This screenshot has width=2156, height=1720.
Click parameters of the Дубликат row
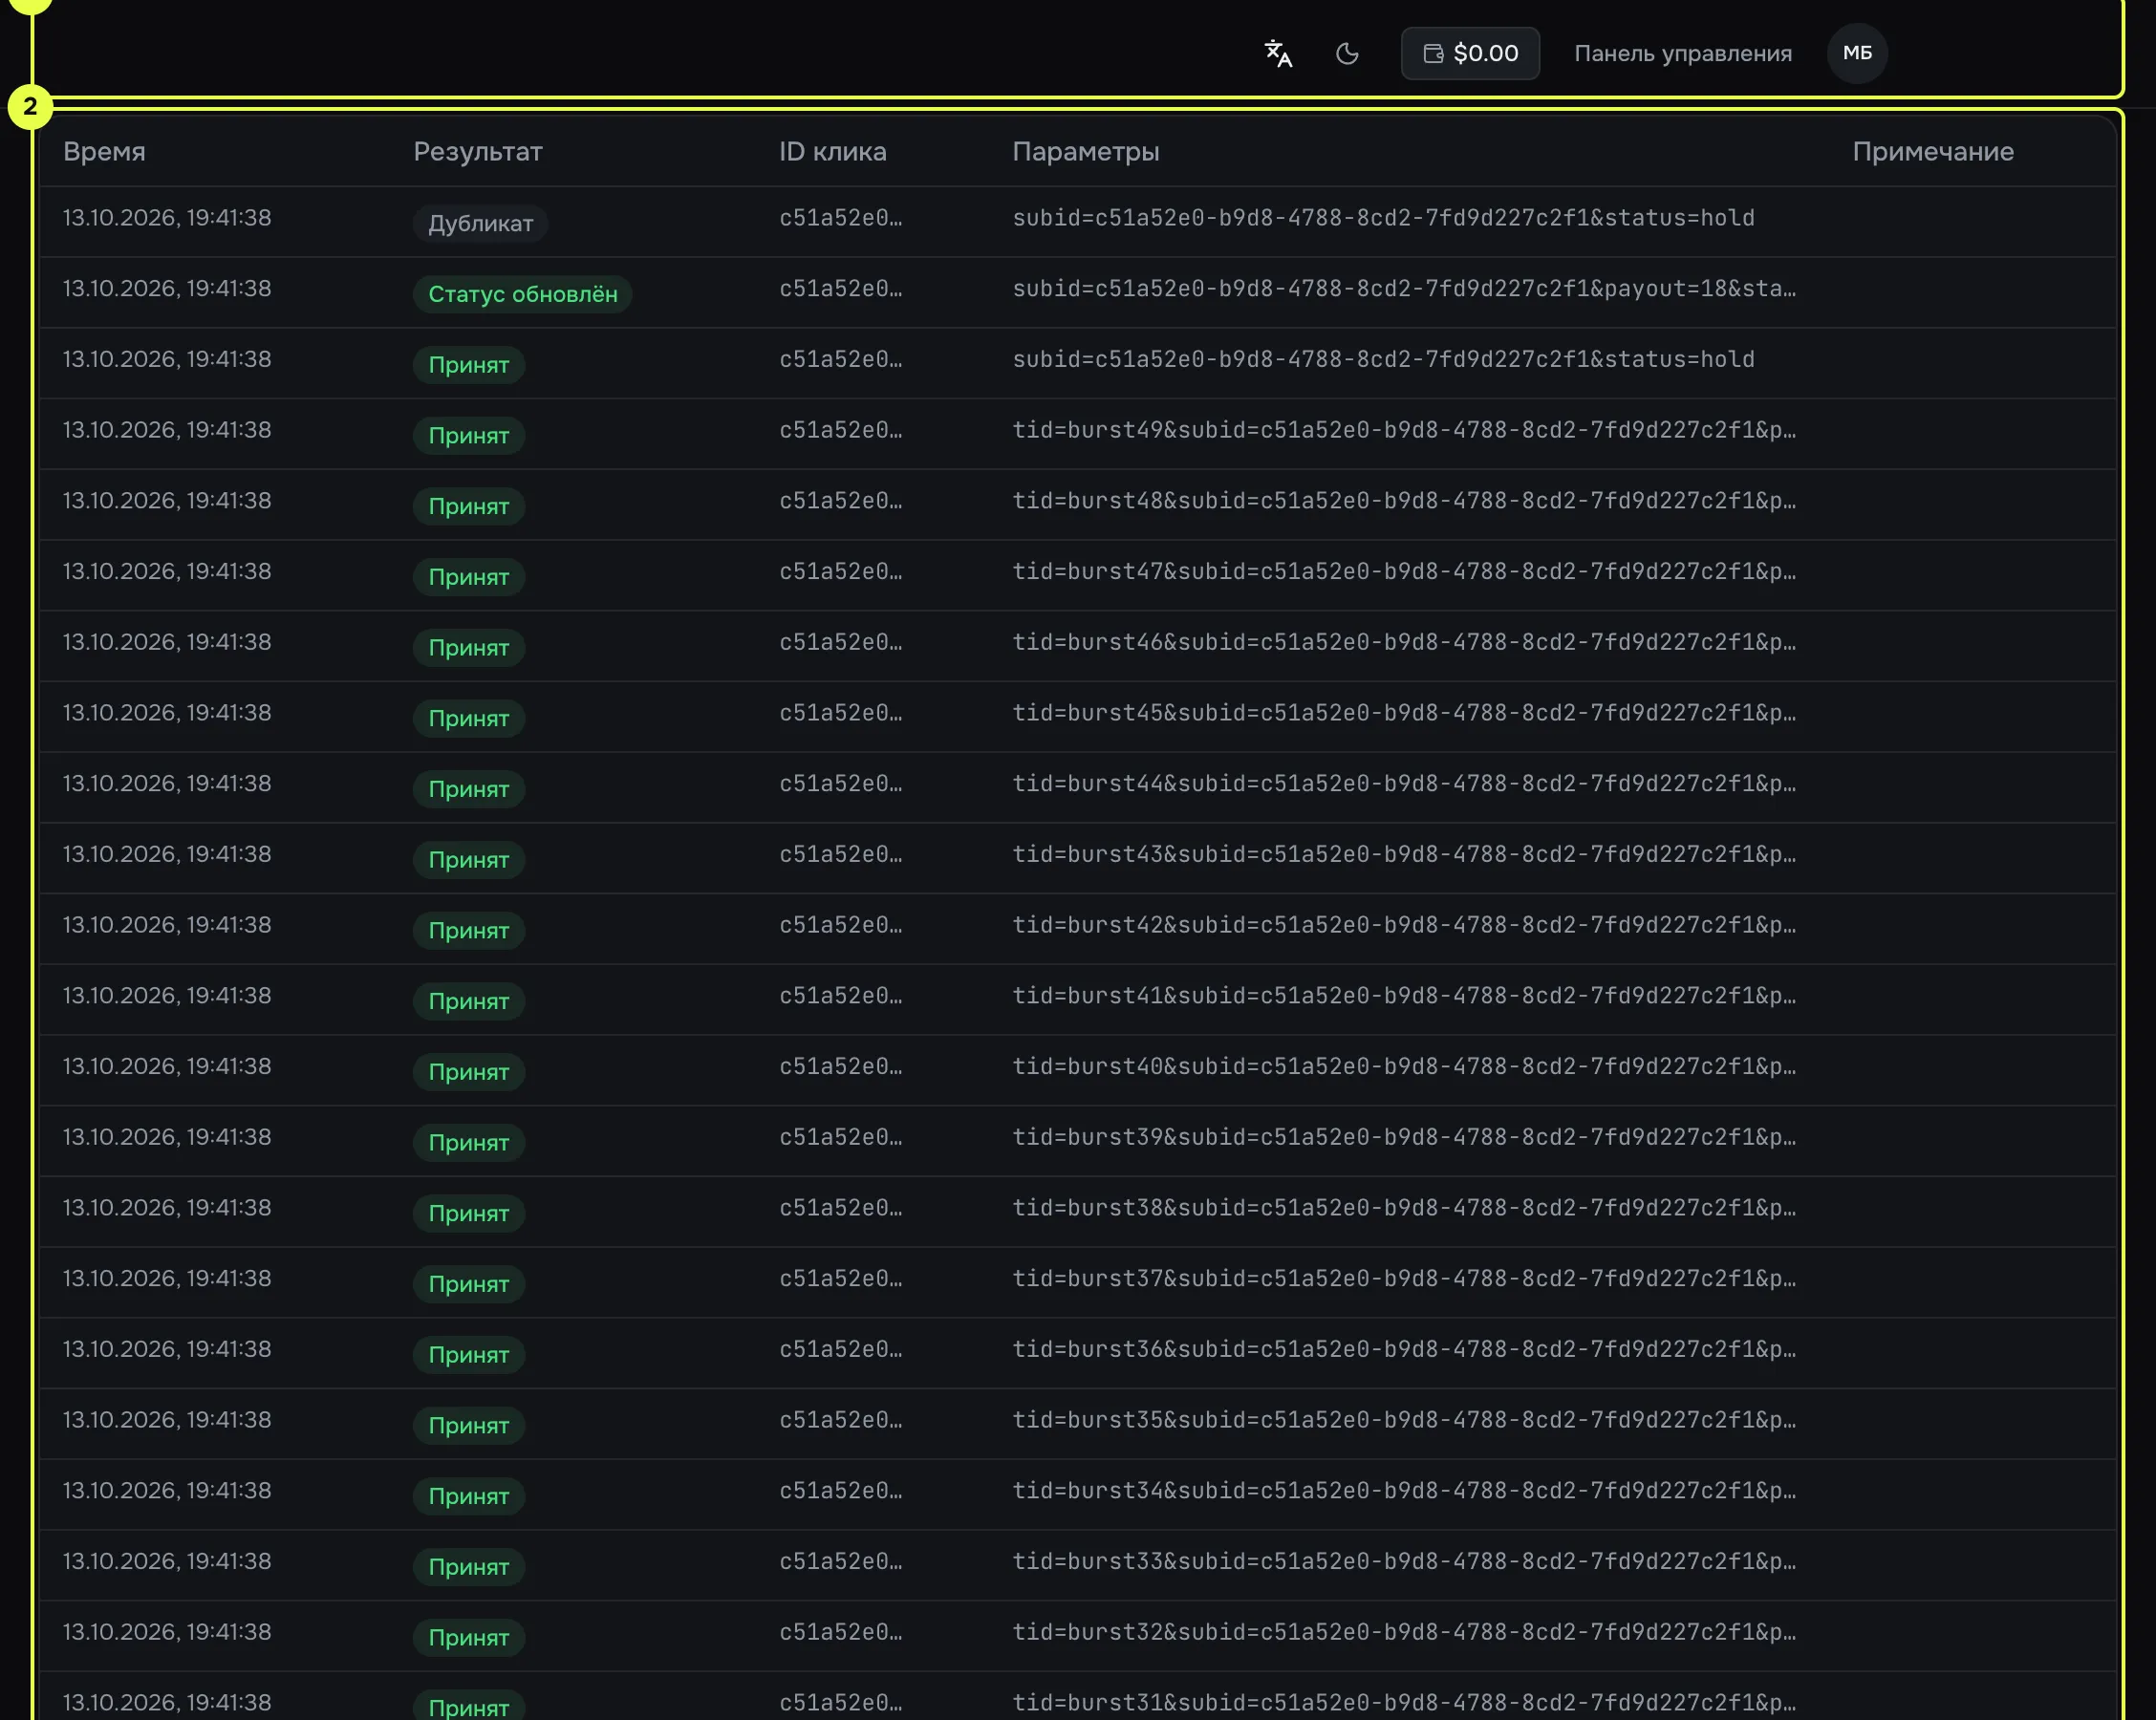[1383, 218]
